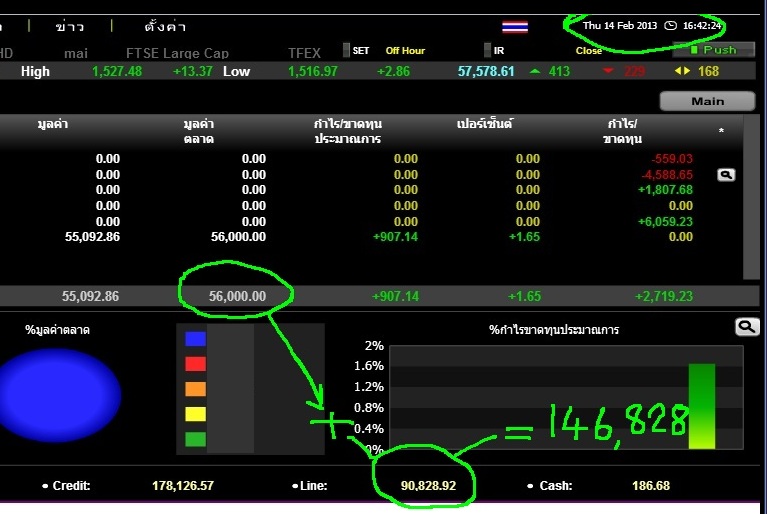Image resolution: width=767 pixels, height=514 pixels.
Task: Click the Credit value 178,126.57
Action: coord(183,486)
